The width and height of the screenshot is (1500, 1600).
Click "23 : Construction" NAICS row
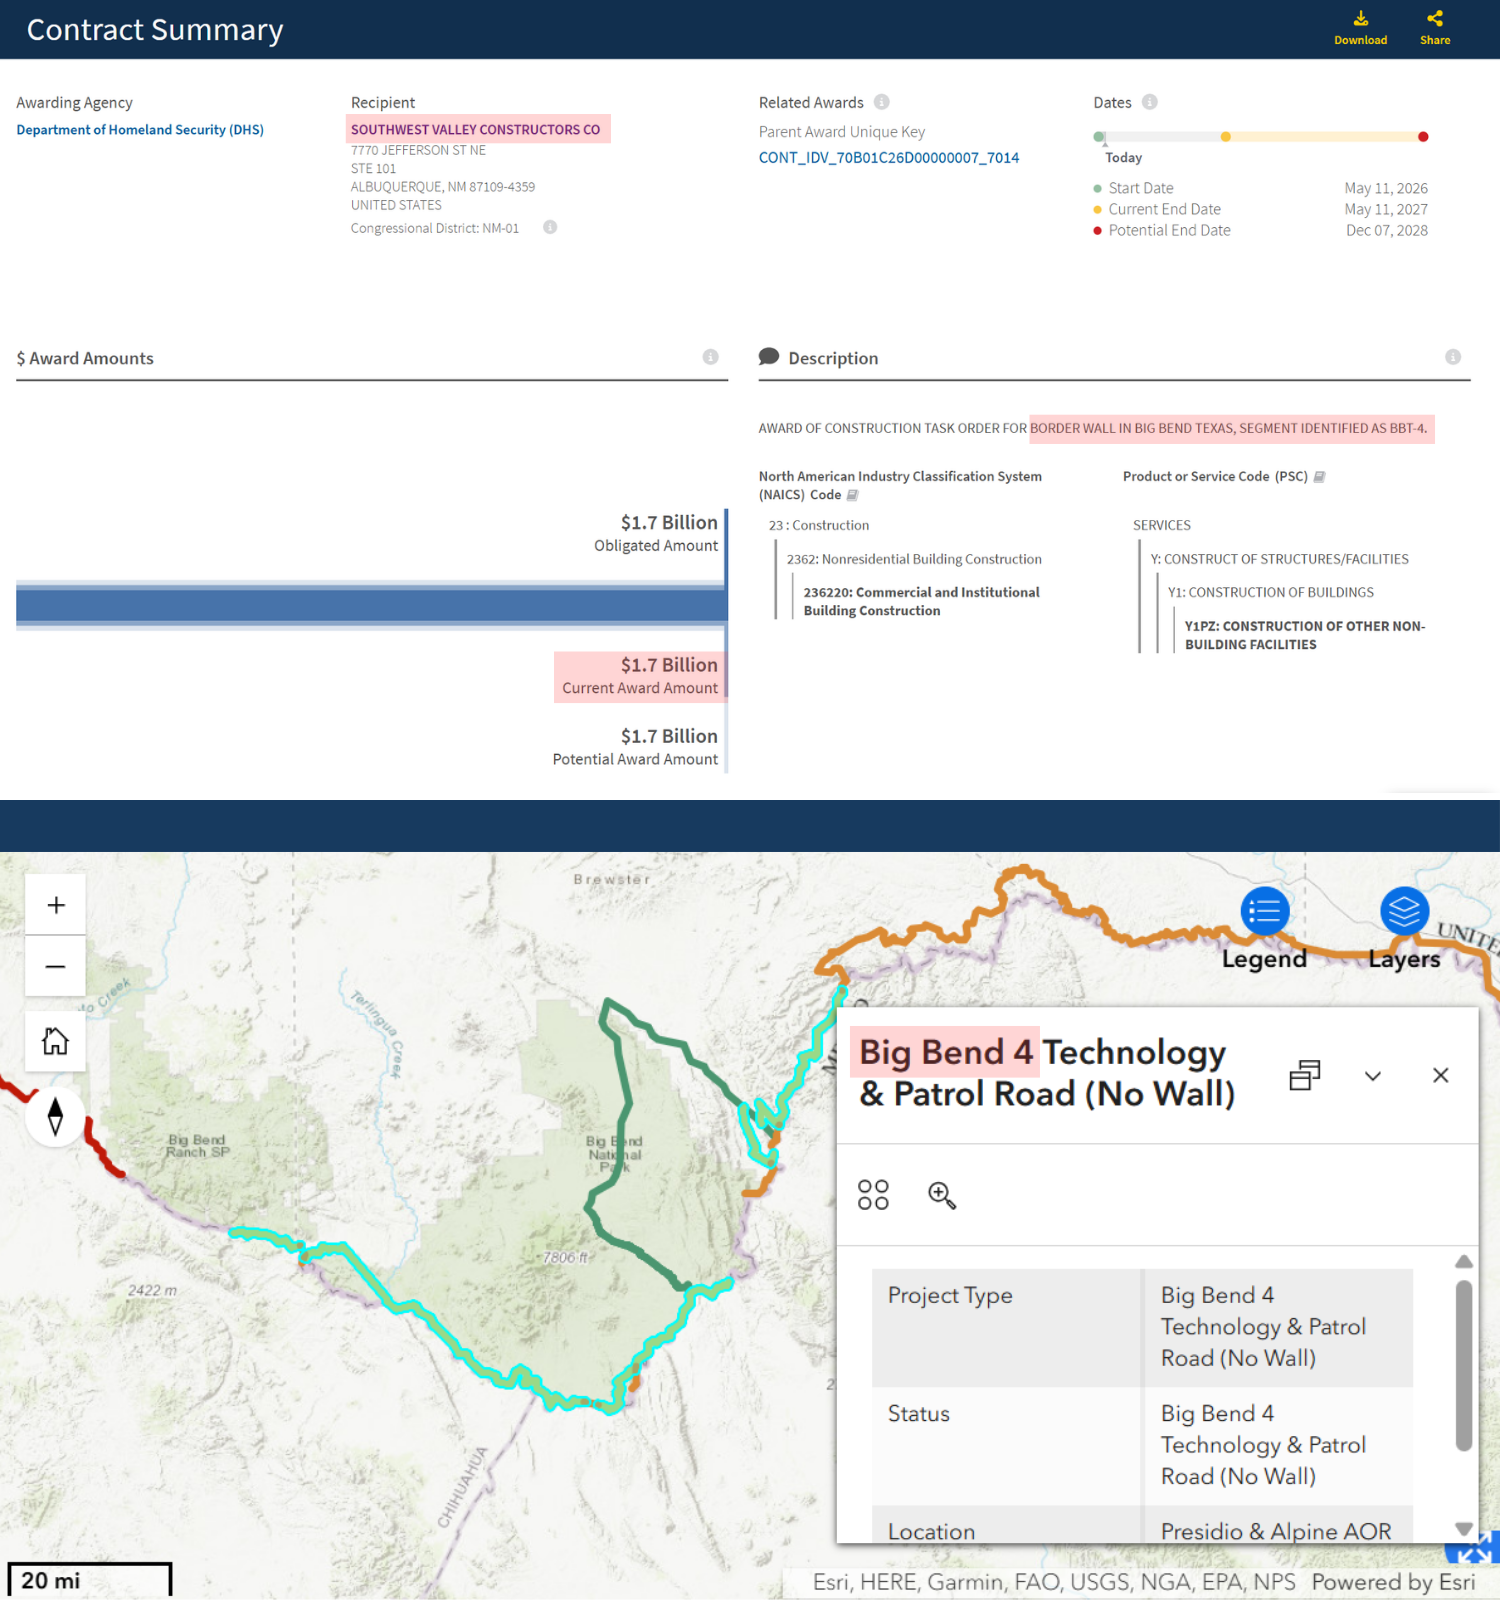pyautogui.click(x=819, y=525)
